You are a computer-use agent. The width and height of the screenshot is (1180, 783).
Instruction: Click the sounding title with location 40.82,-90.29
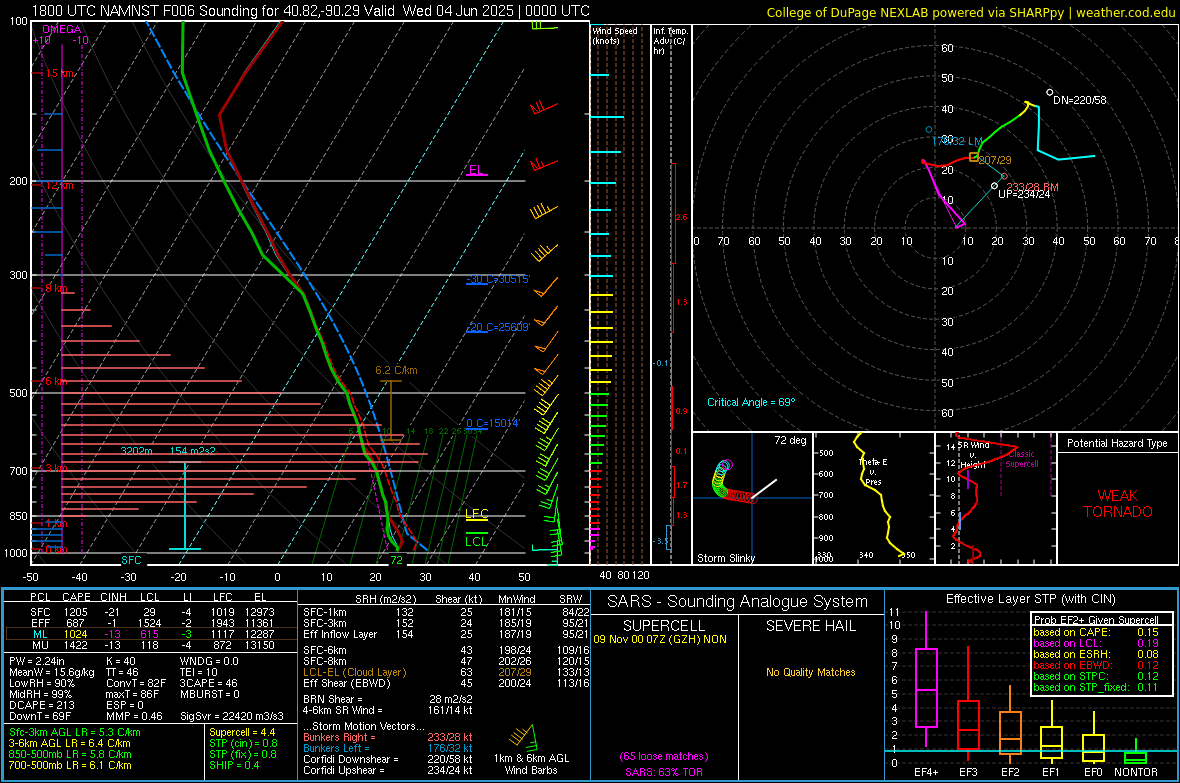310,11
